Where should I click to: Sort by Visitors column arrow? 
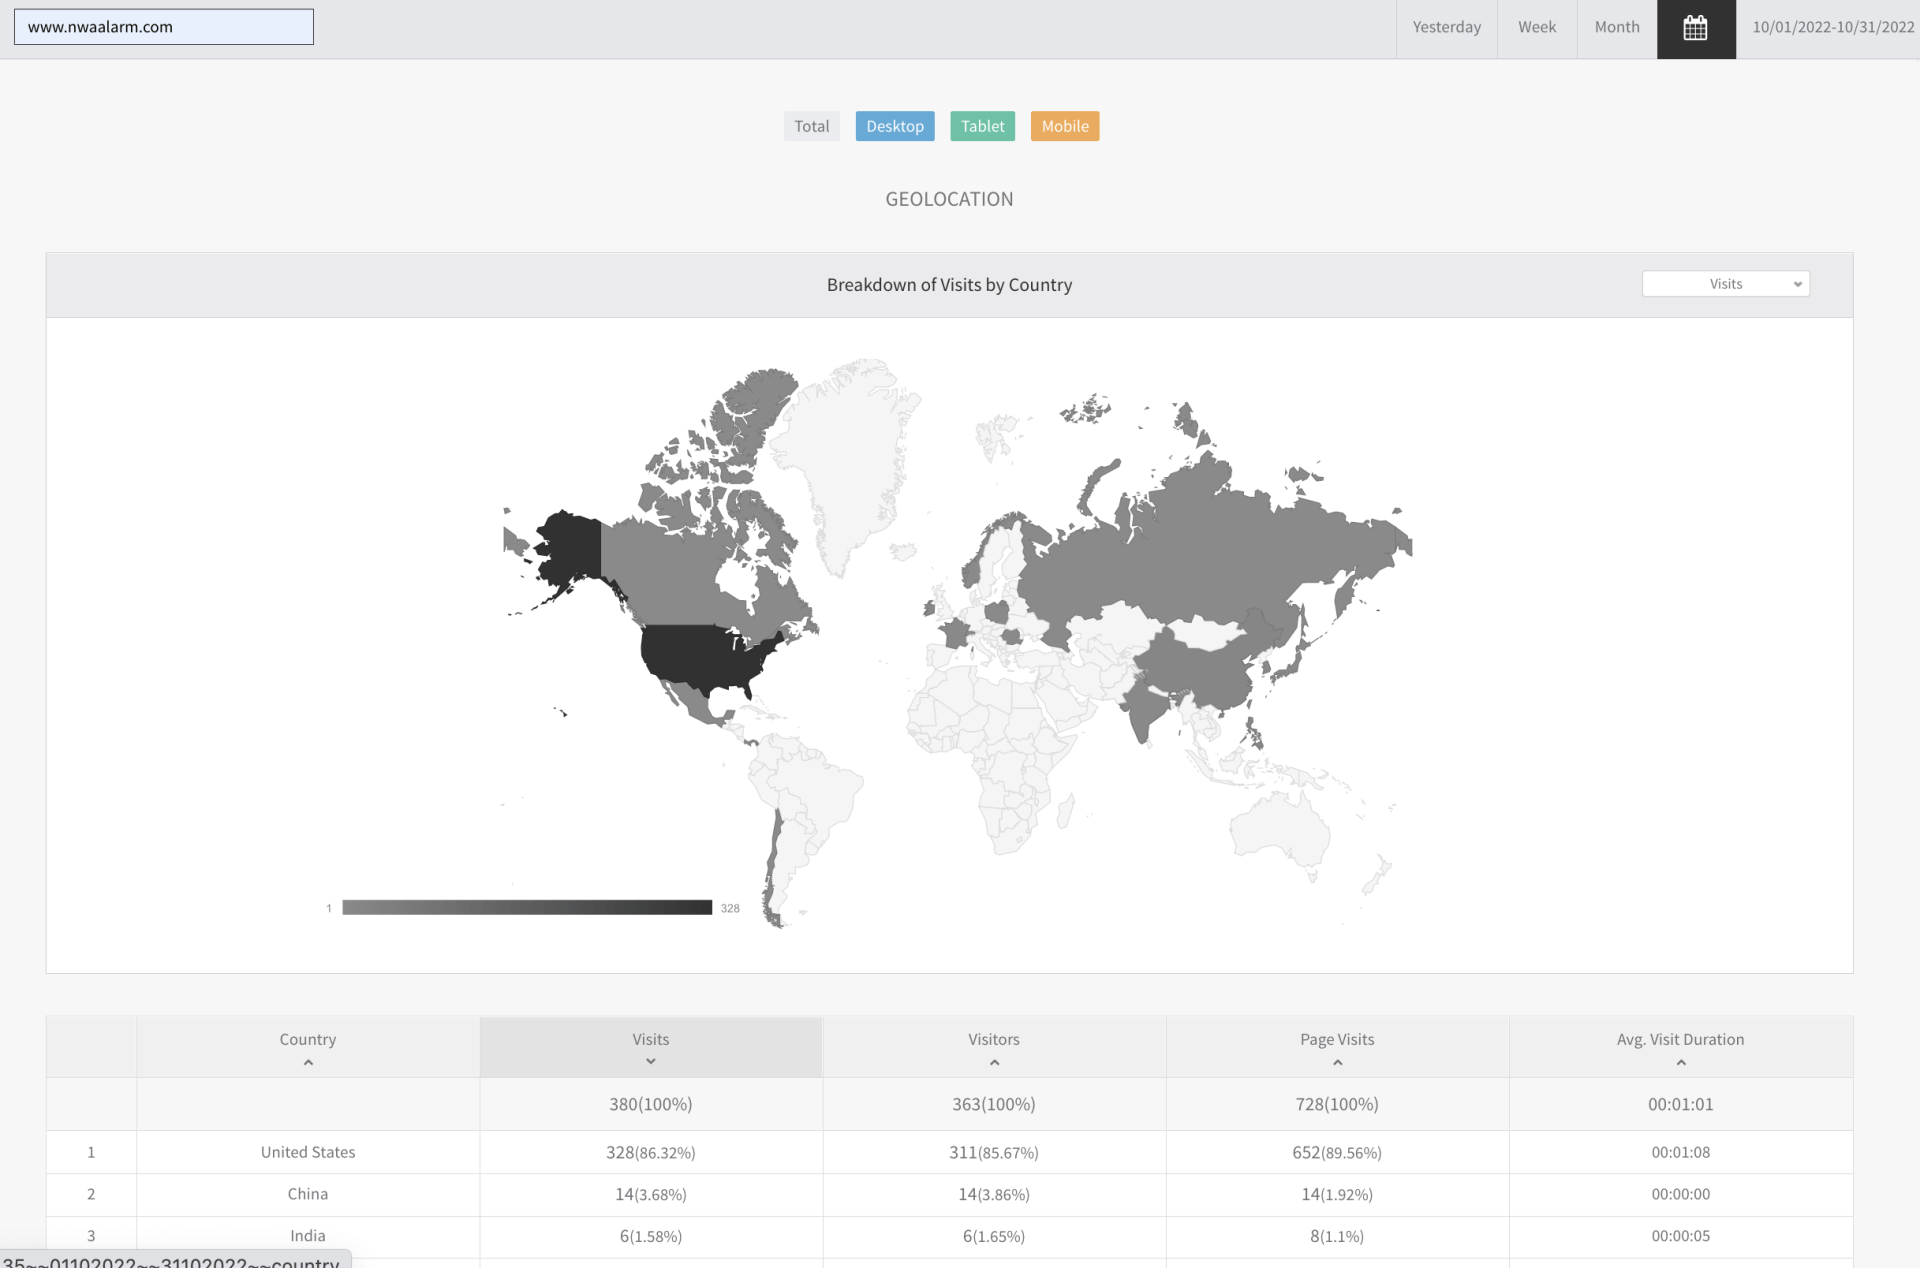[993, 1062]
